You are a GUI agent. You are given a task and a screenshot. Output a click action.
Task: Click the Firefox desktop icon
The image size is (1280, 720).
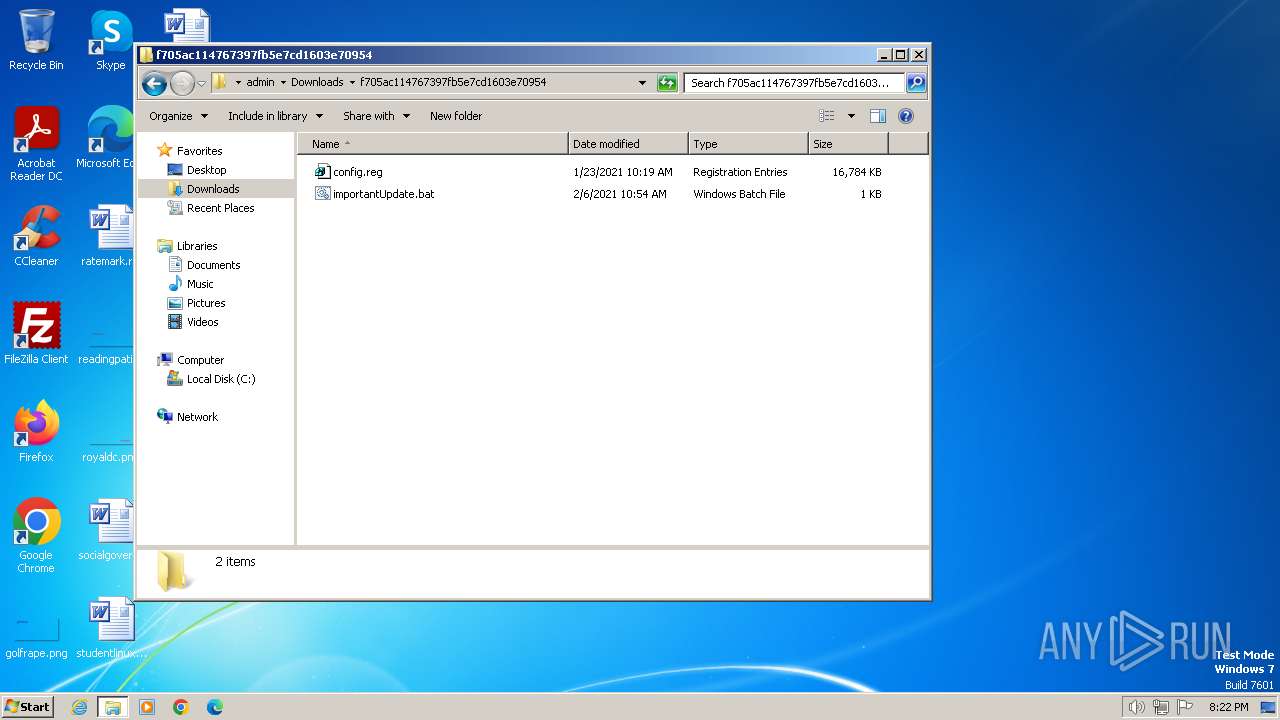pyautogui.click(x=36, y=432)
